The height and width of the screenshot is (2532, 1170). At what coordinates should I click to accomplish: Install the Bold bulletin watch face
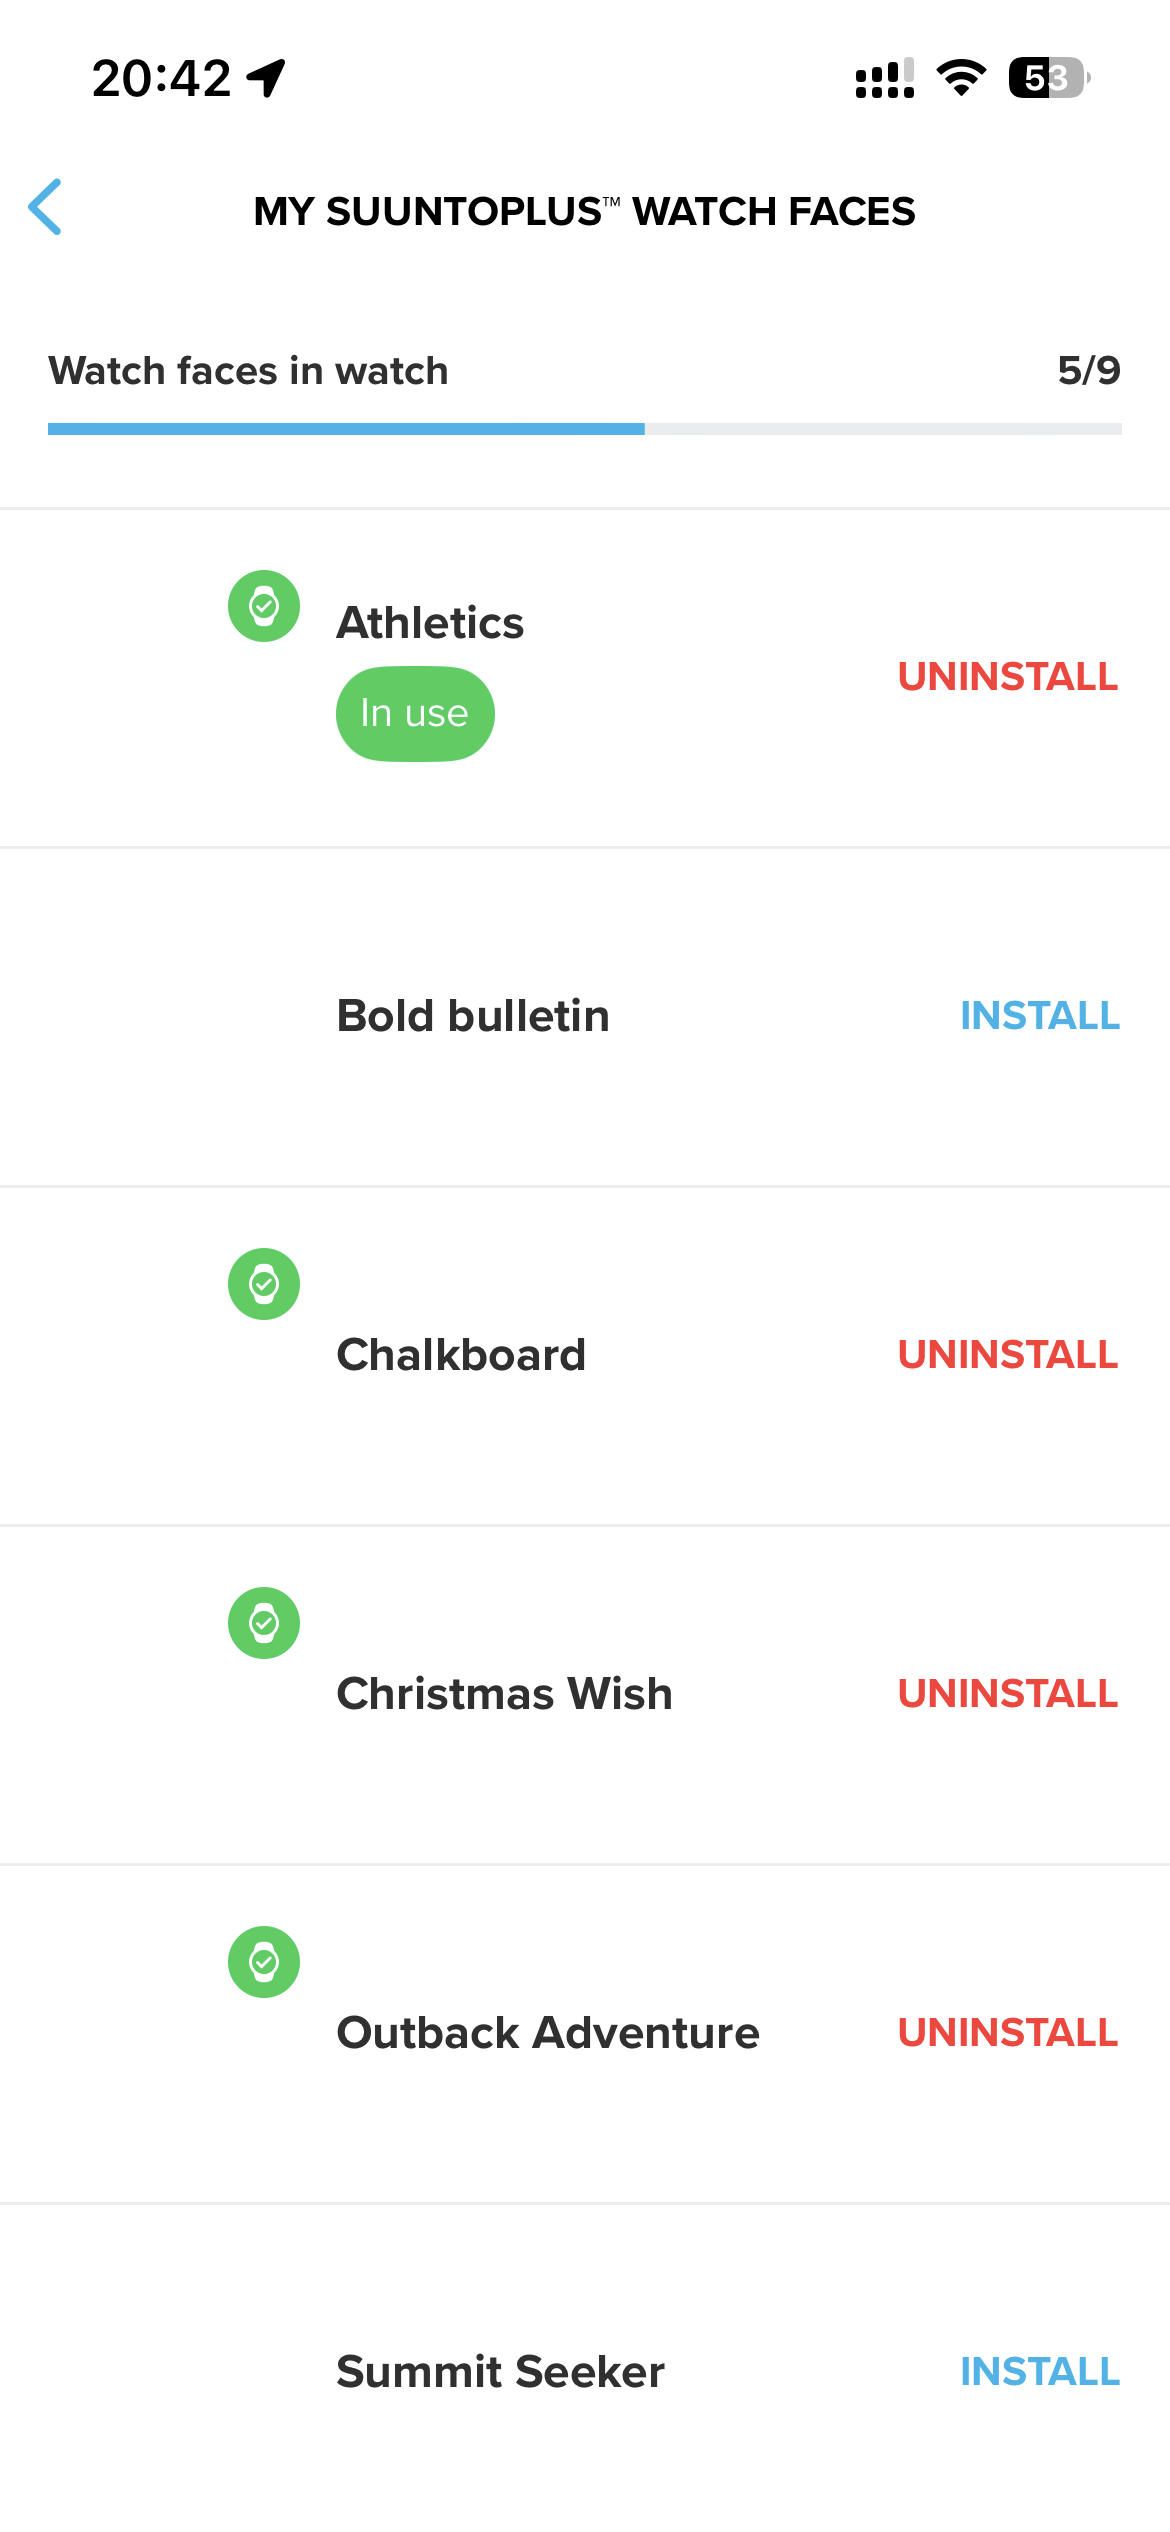click(1039, 1016)
